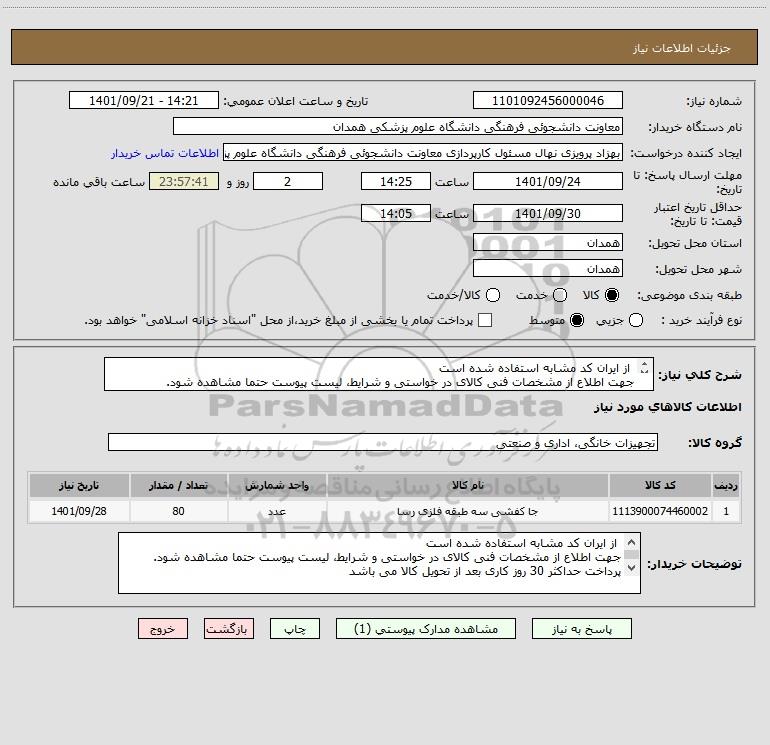Click the واحد شمارش column header
The height and width of the screenshot is (745, 770).
coord(277,485)
